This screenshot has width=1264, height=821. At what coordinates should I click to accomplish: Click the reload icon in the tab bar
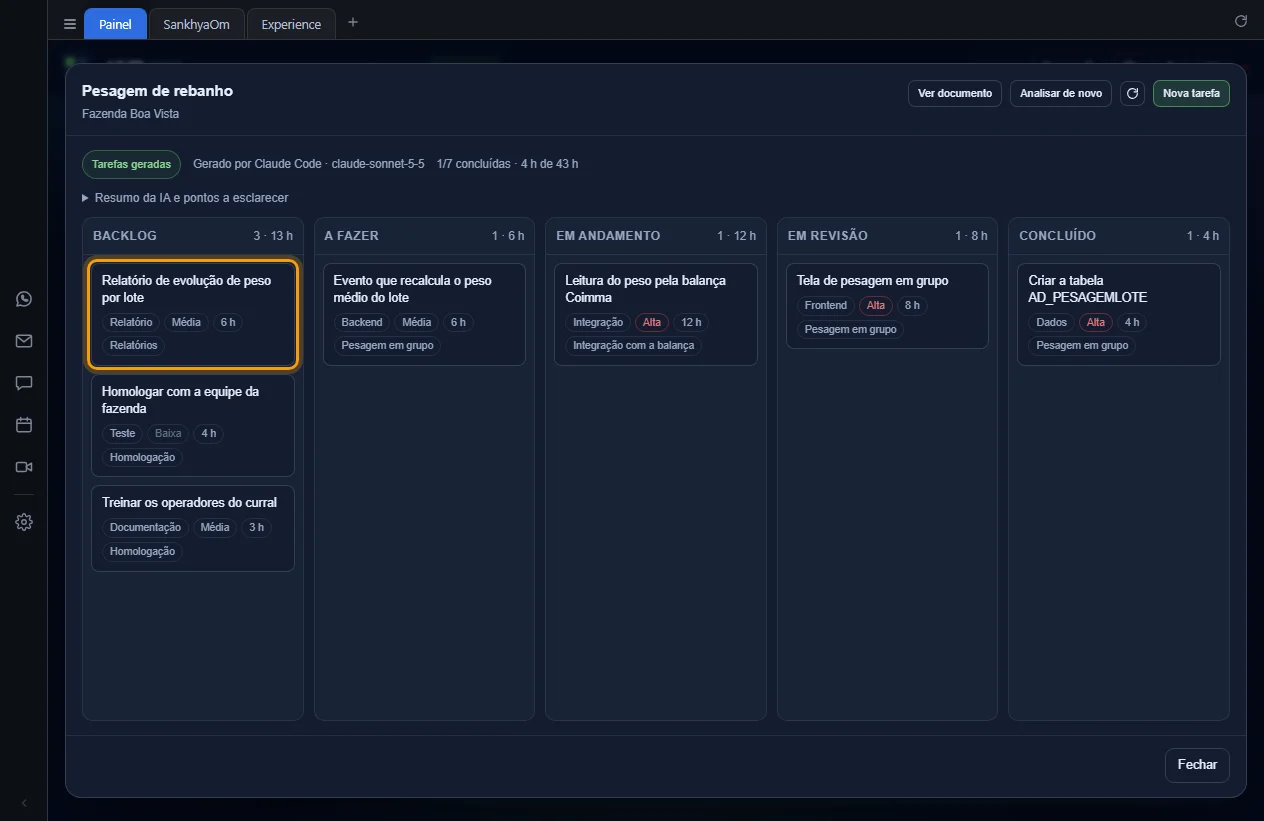point(1241,21)
